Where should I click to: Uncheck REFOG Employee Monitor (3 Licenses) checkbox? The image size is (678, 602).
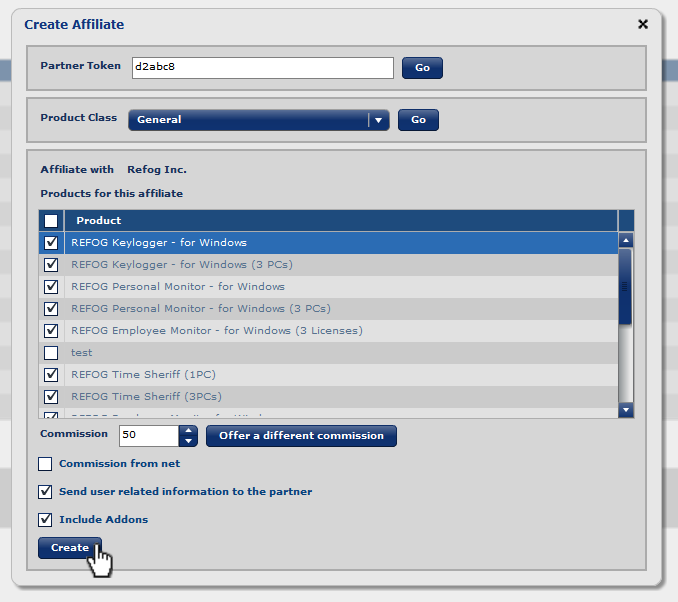pos(51,331)
